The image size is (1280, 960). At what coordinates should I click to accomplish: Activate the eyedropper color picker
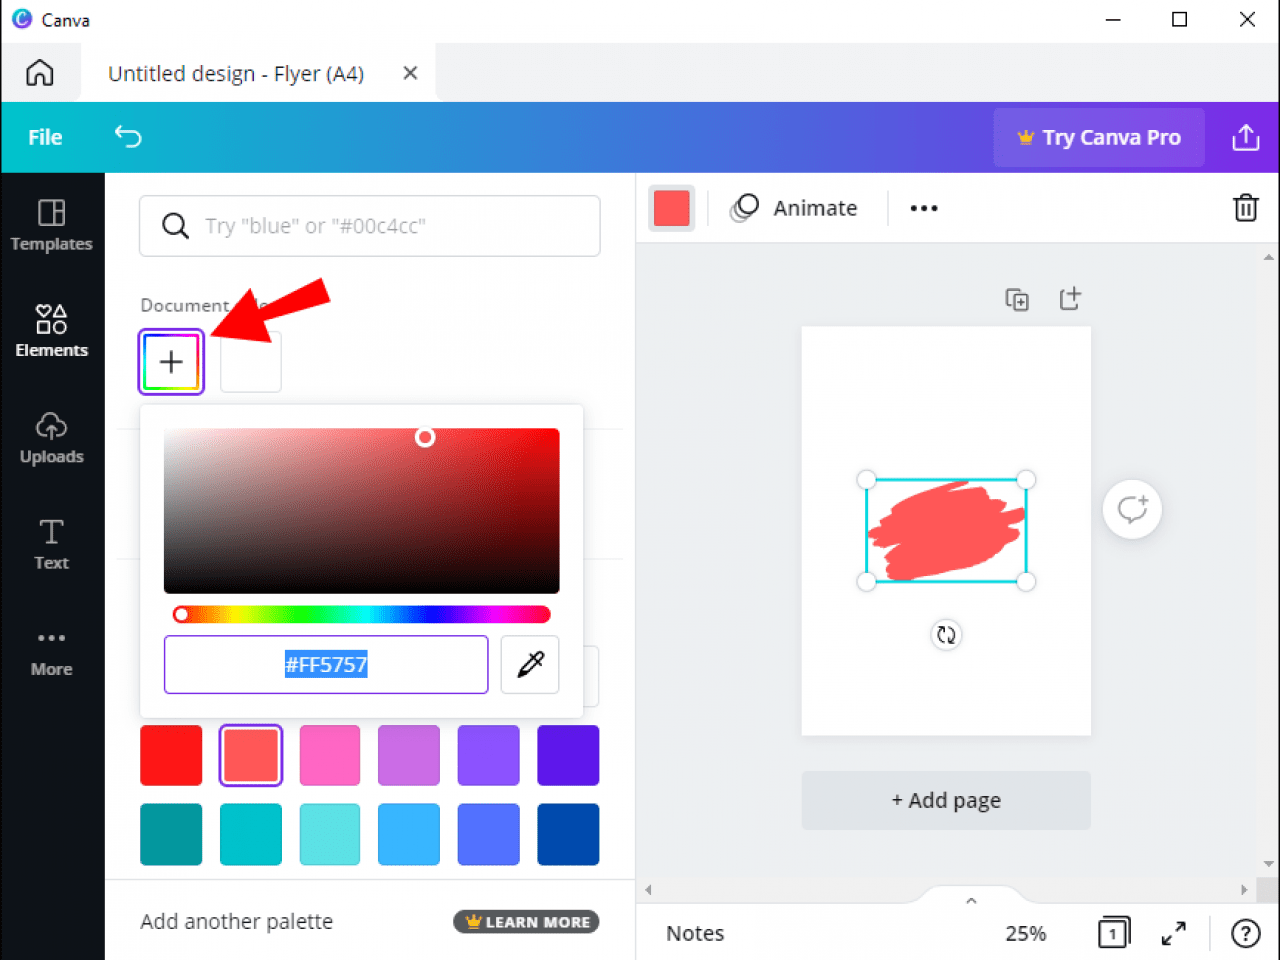click(x=530, y=664)
